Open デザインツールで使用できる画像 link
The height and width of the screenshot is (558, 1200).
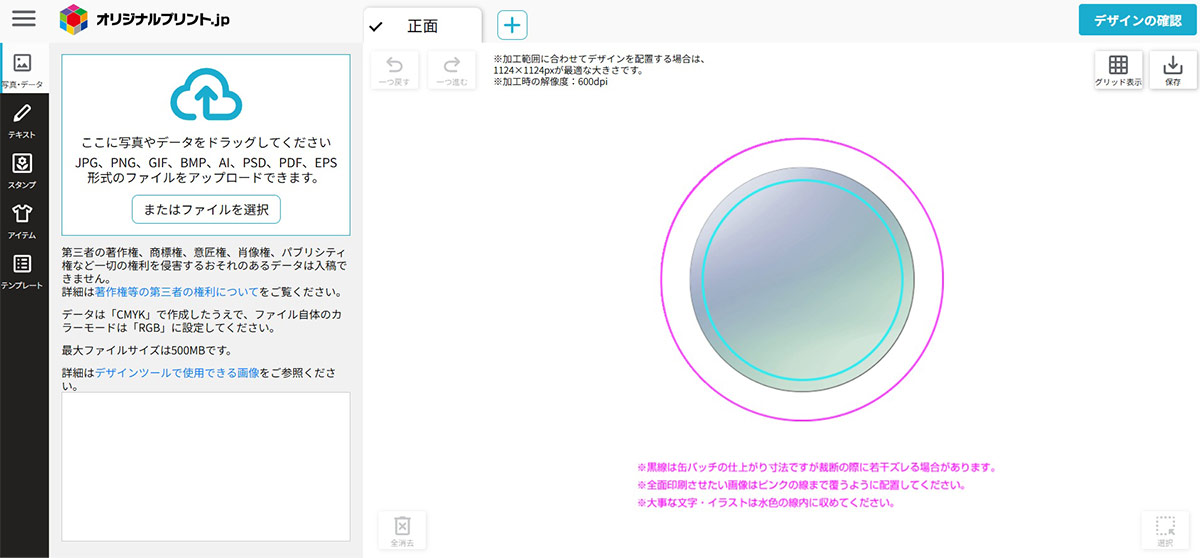tap(177, 372)
